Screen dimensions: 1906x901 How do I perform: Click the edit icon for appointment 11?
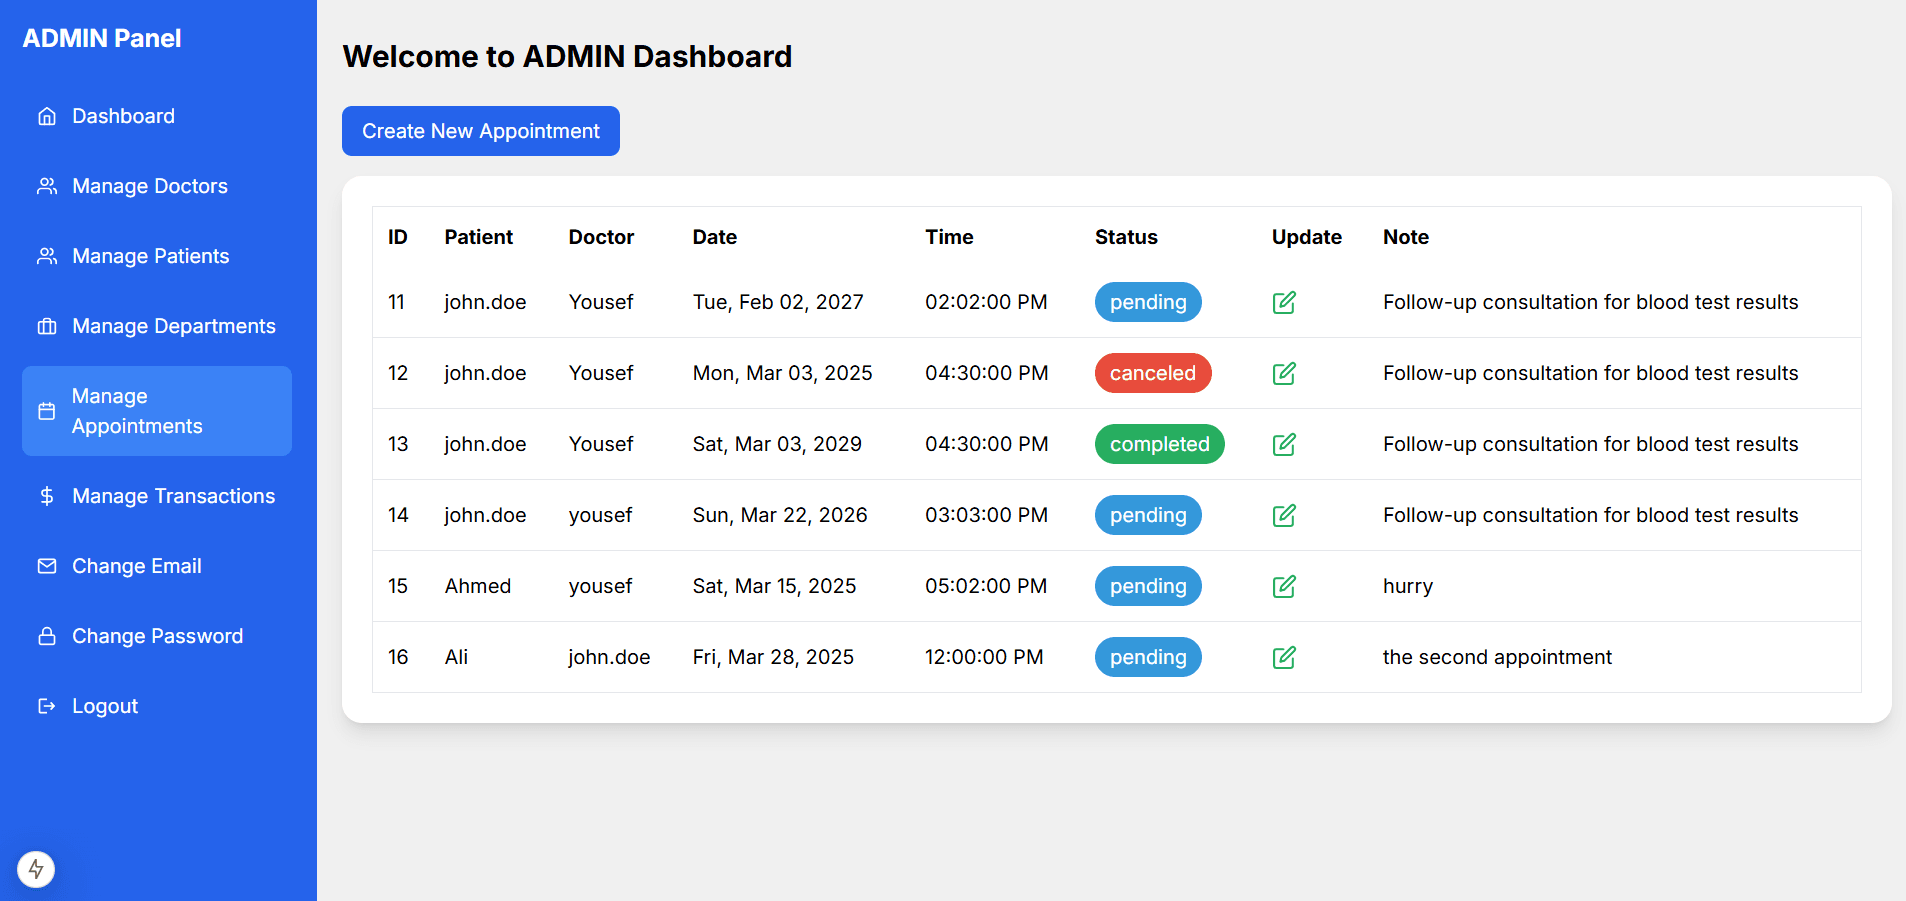pos(1284,302)
